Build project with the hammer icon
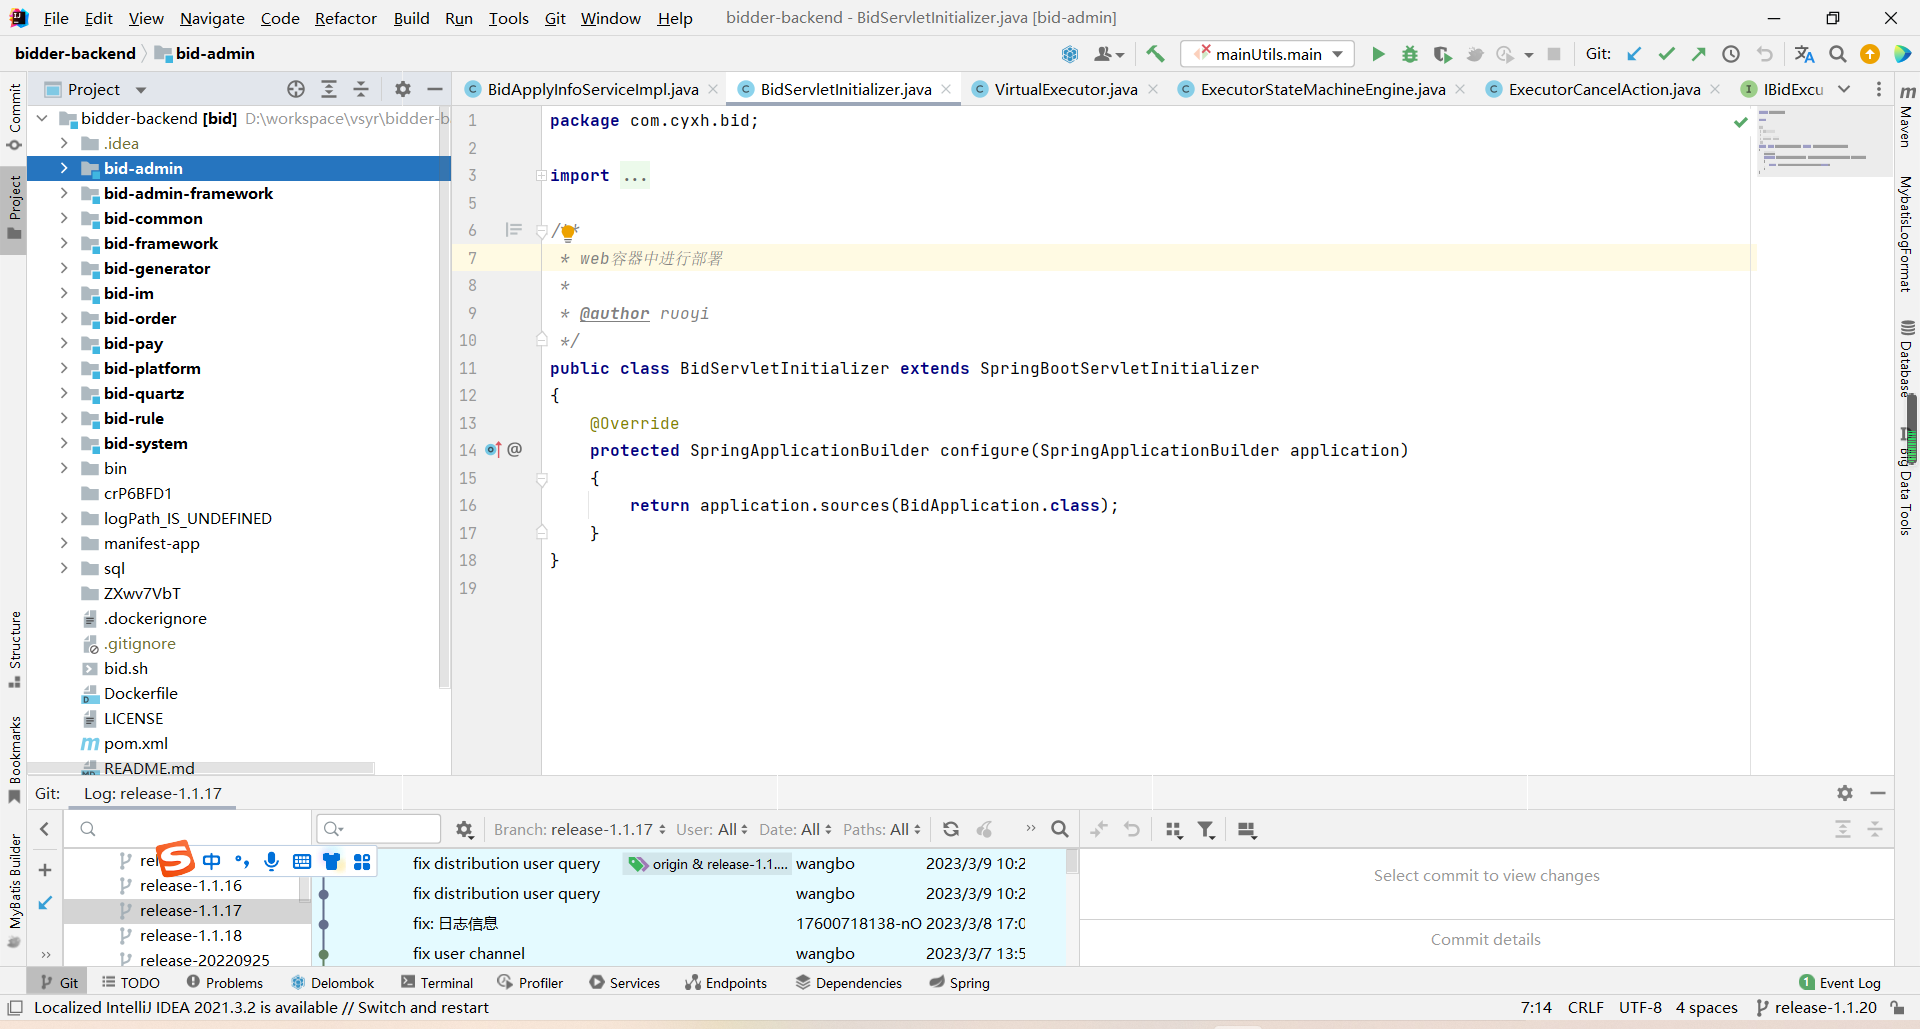 1155,54
